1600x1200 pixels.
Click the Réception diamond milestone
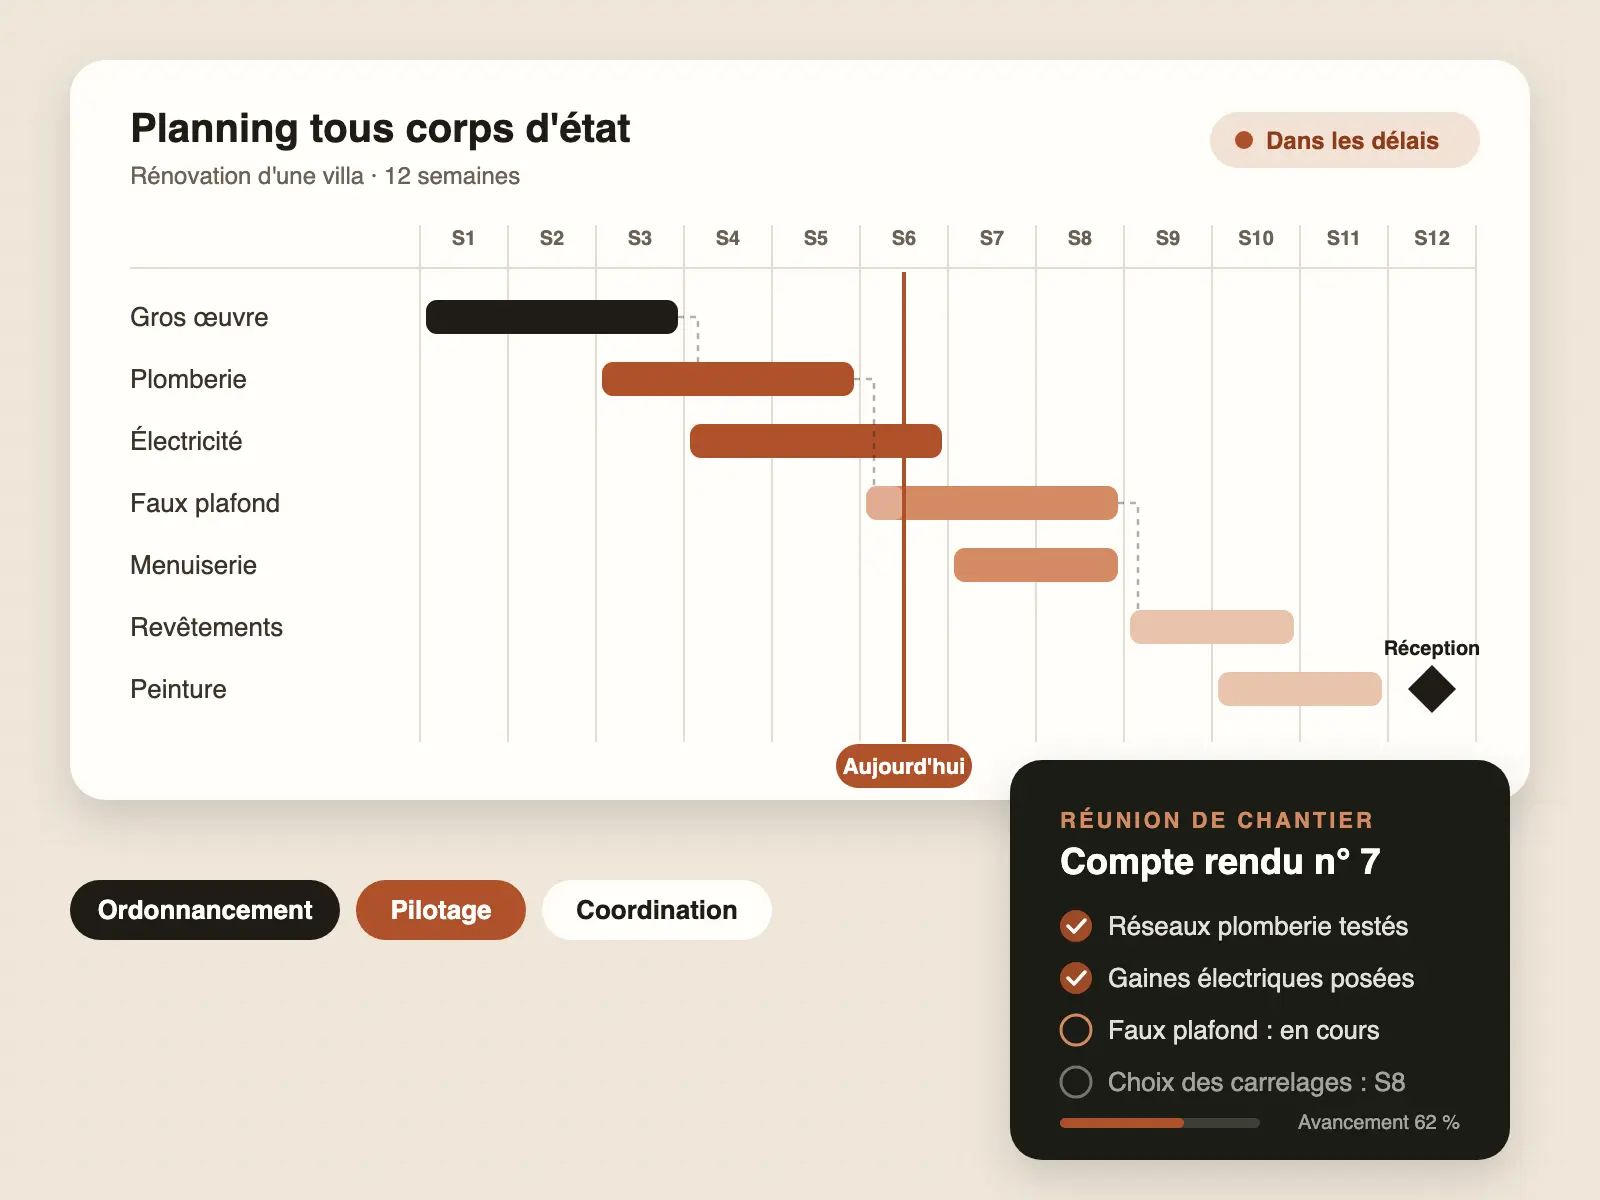[1431, 689]
